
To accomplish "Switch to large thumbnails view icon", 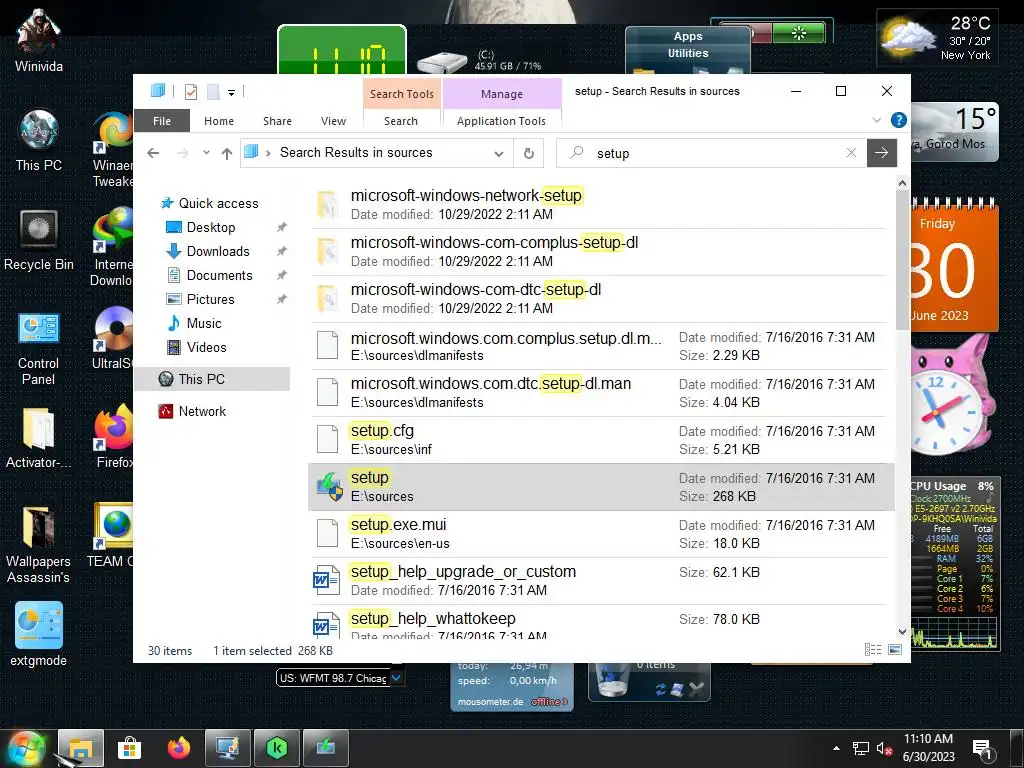I will click(x=895, y=650).
